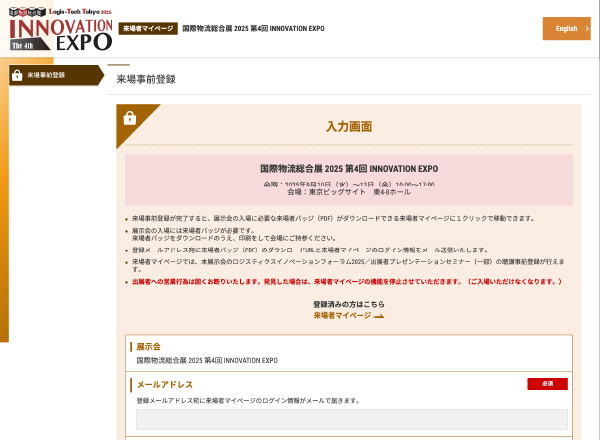The height and width of the screenshot is (440, 600).
Task: Click the 会場：東京ビッグサイト venue line
Action: (349, 192)
